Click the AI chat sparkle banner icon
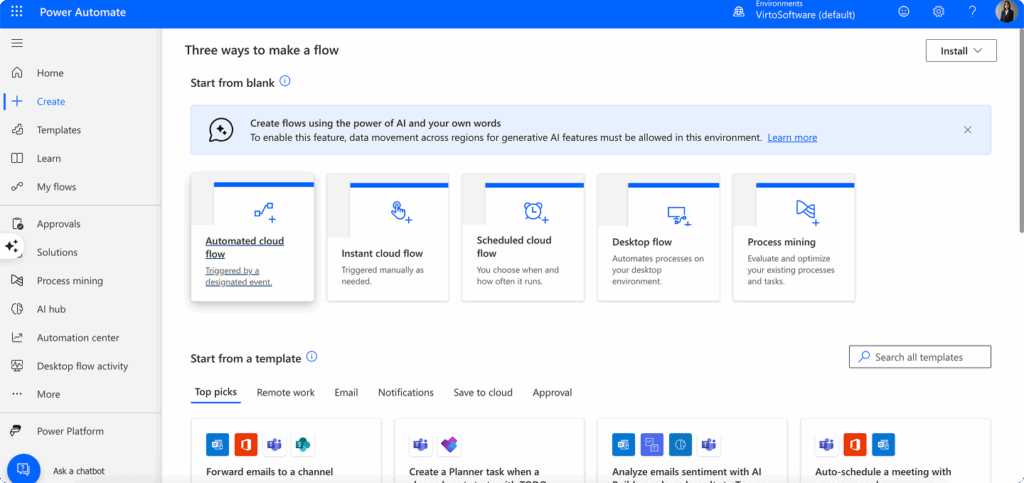Image resolution: width=1024 pixels, height=483 pixels. point(221,130)
